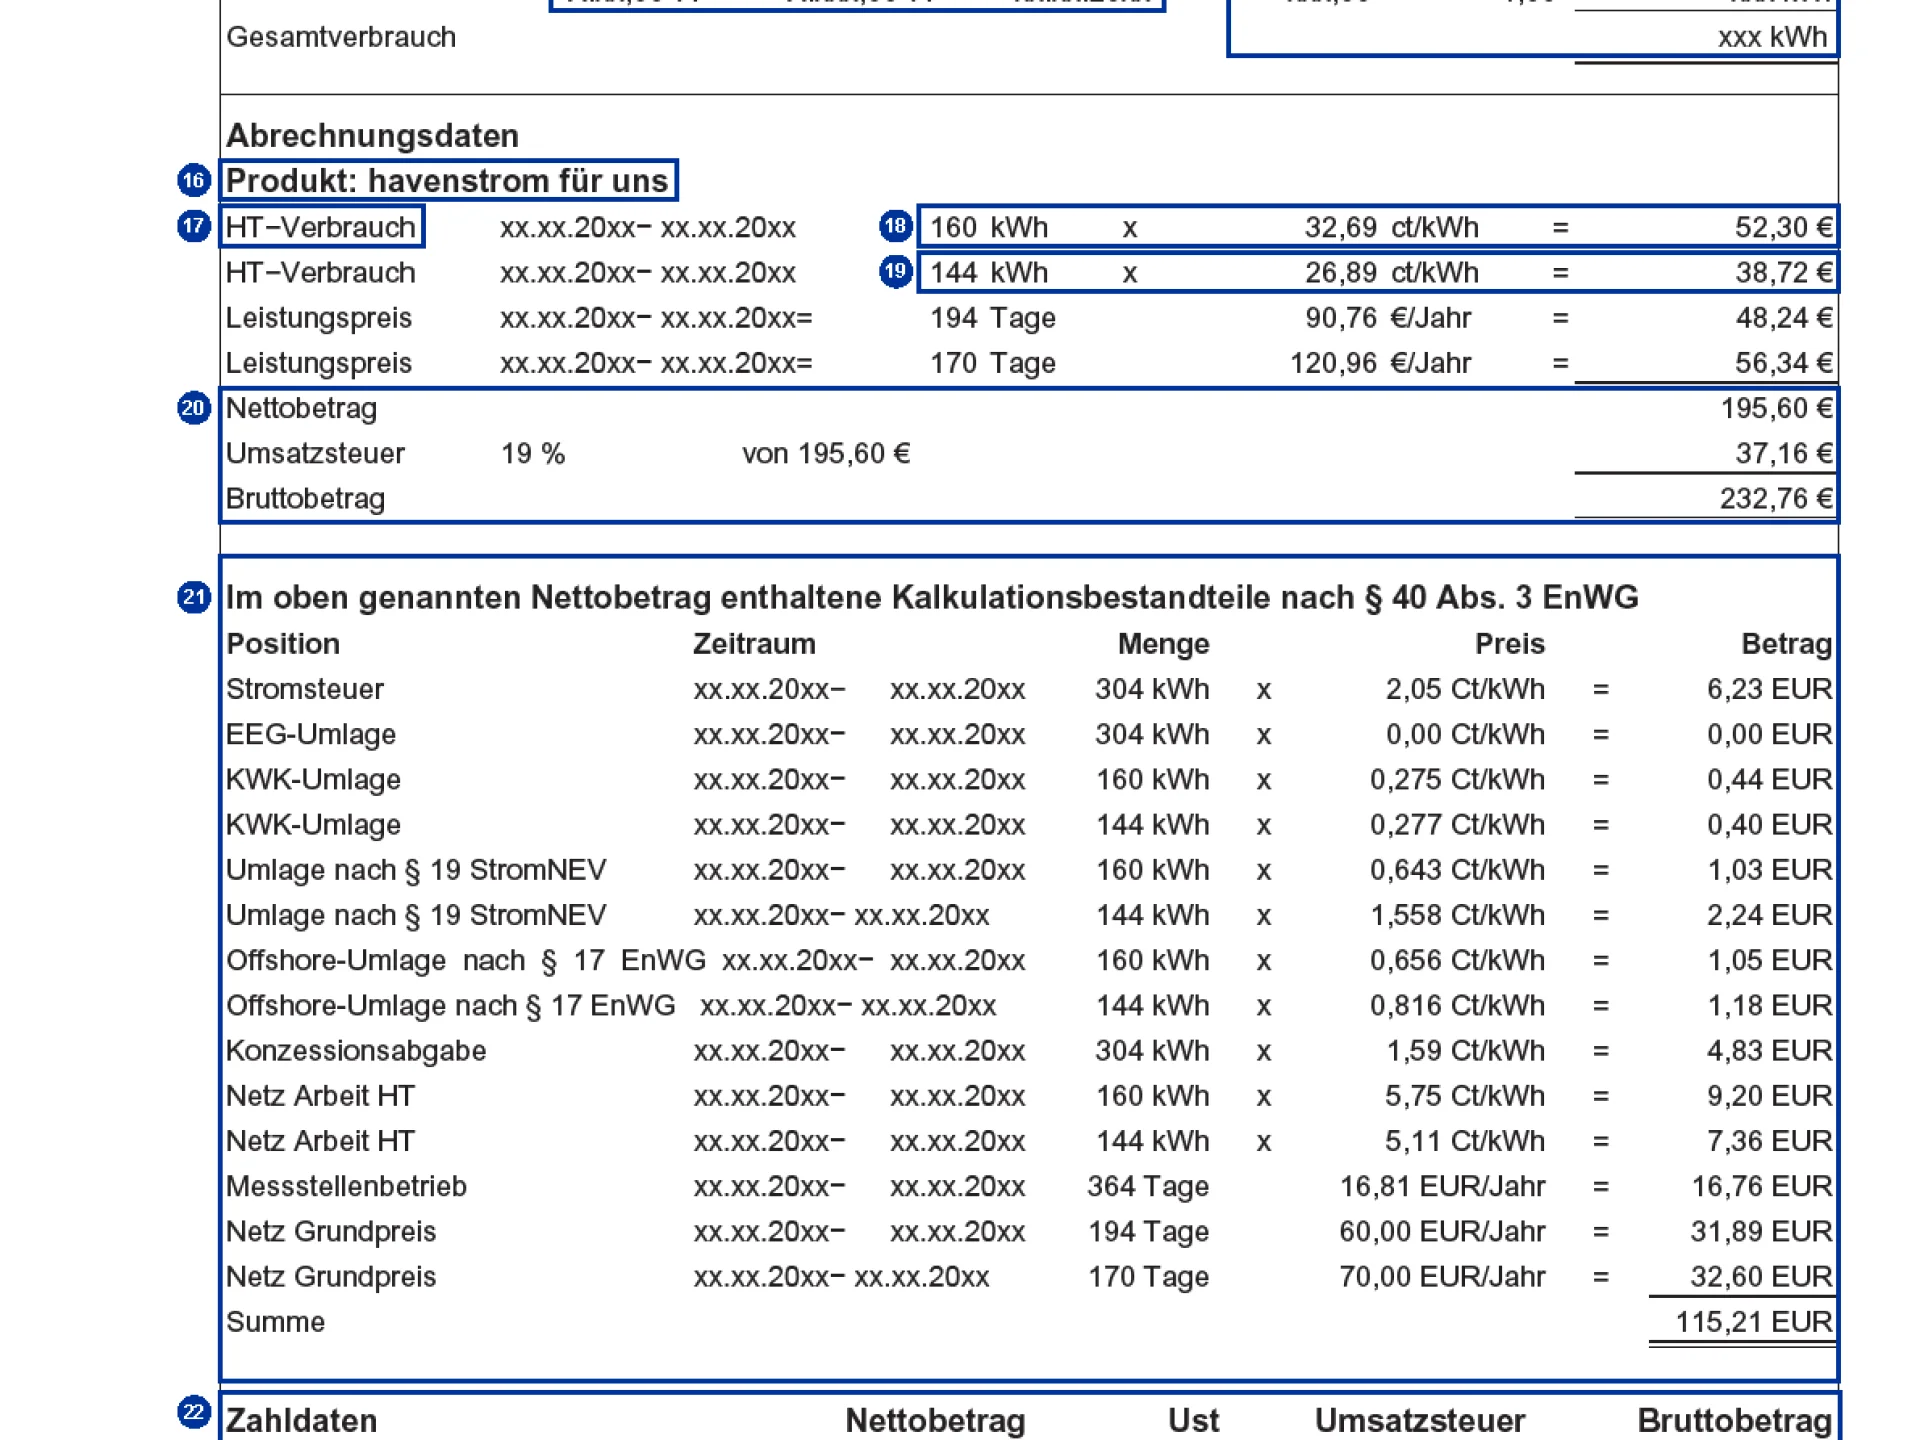Click the number 19 marker badge

(x=895, y=271)
